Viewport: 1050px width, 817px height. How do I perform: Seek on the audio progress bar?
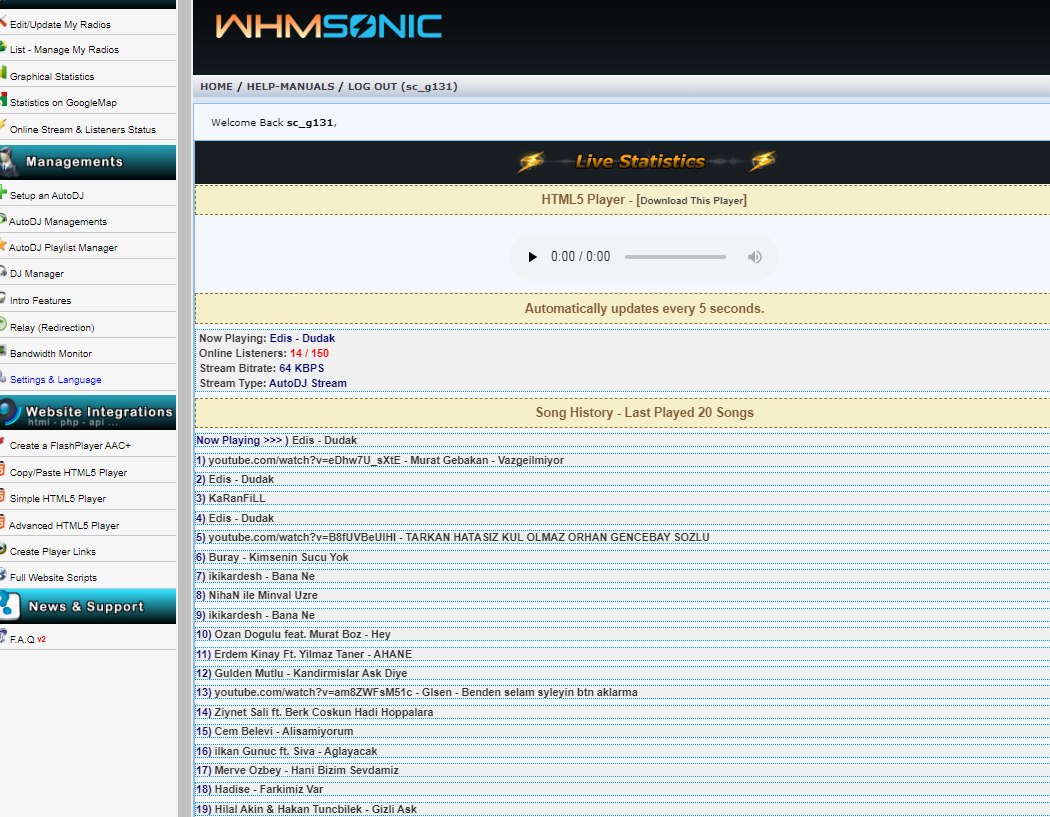pos(675,256)
